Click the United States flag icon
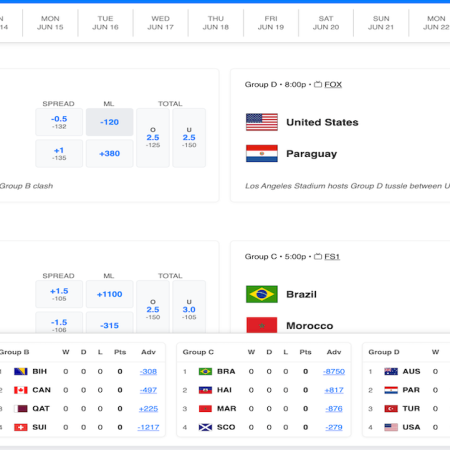 pyautogui.click(x=262, y=122)
